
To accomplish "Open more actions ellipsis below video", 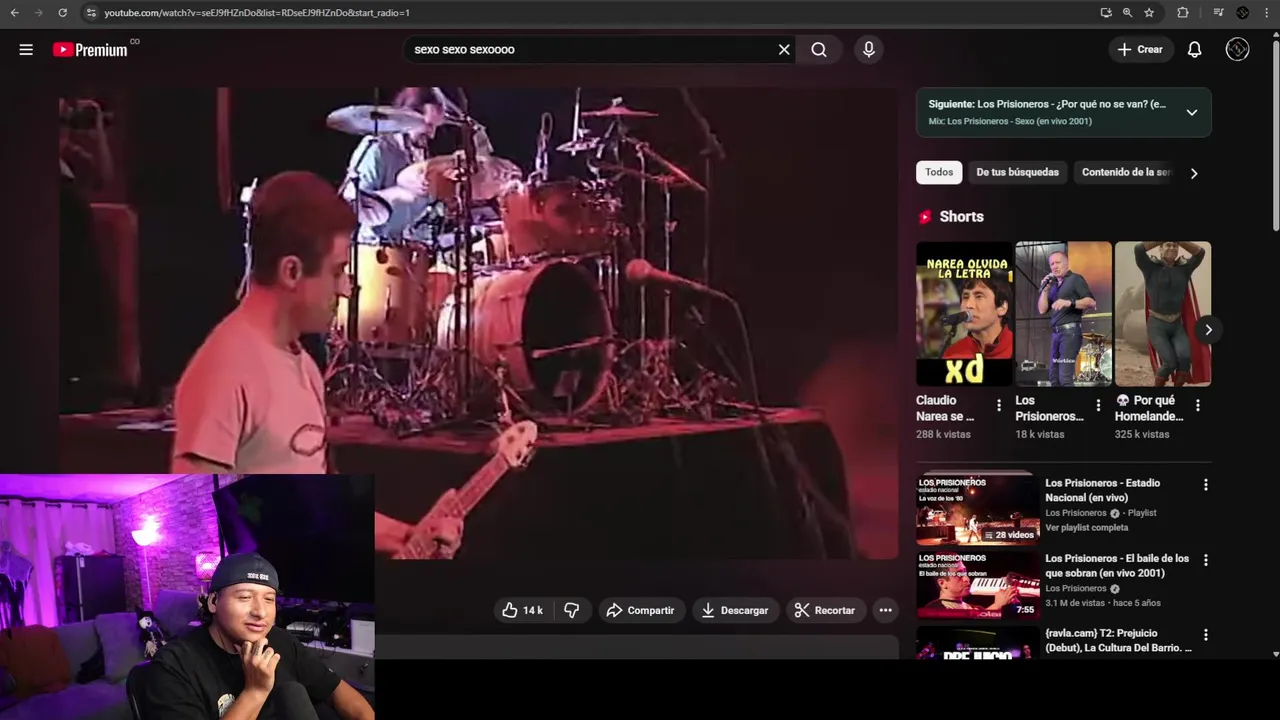I will (x=885, y=610).
